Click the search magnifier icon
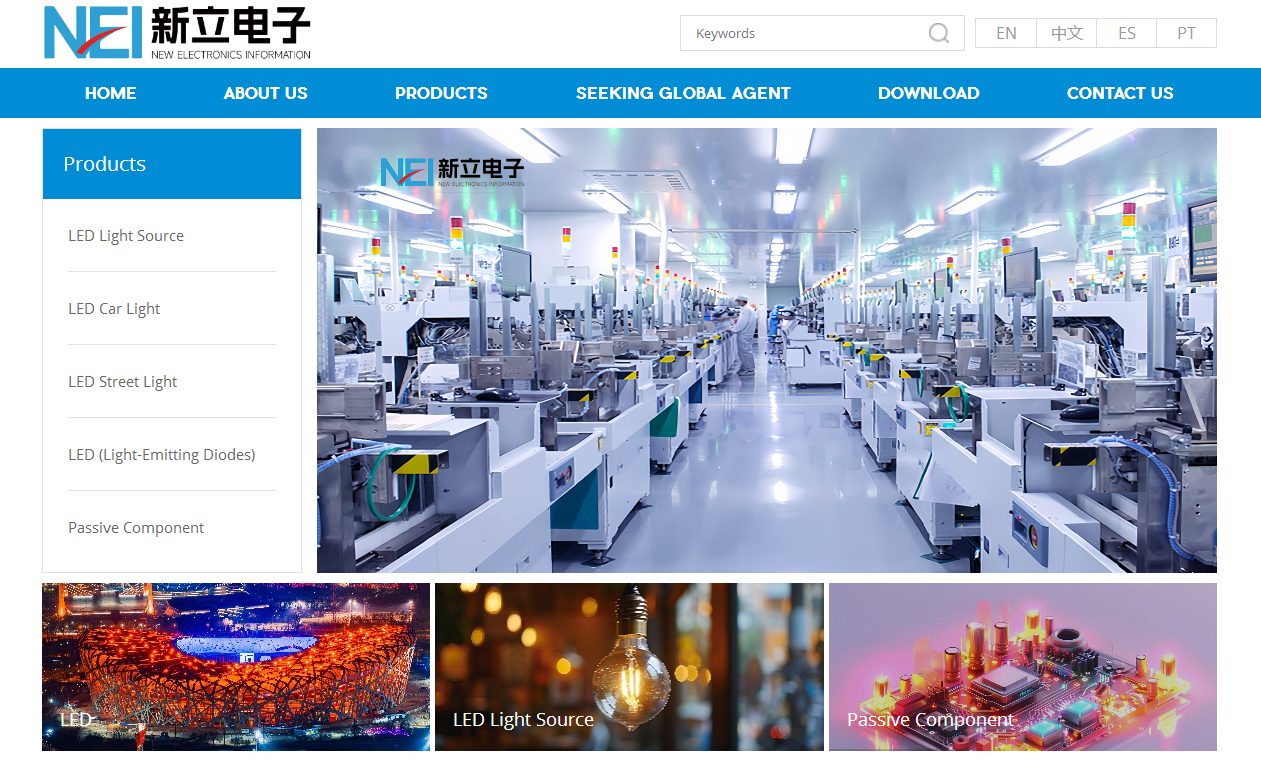Screen dimensions: 1261x768 click(938, 33)
